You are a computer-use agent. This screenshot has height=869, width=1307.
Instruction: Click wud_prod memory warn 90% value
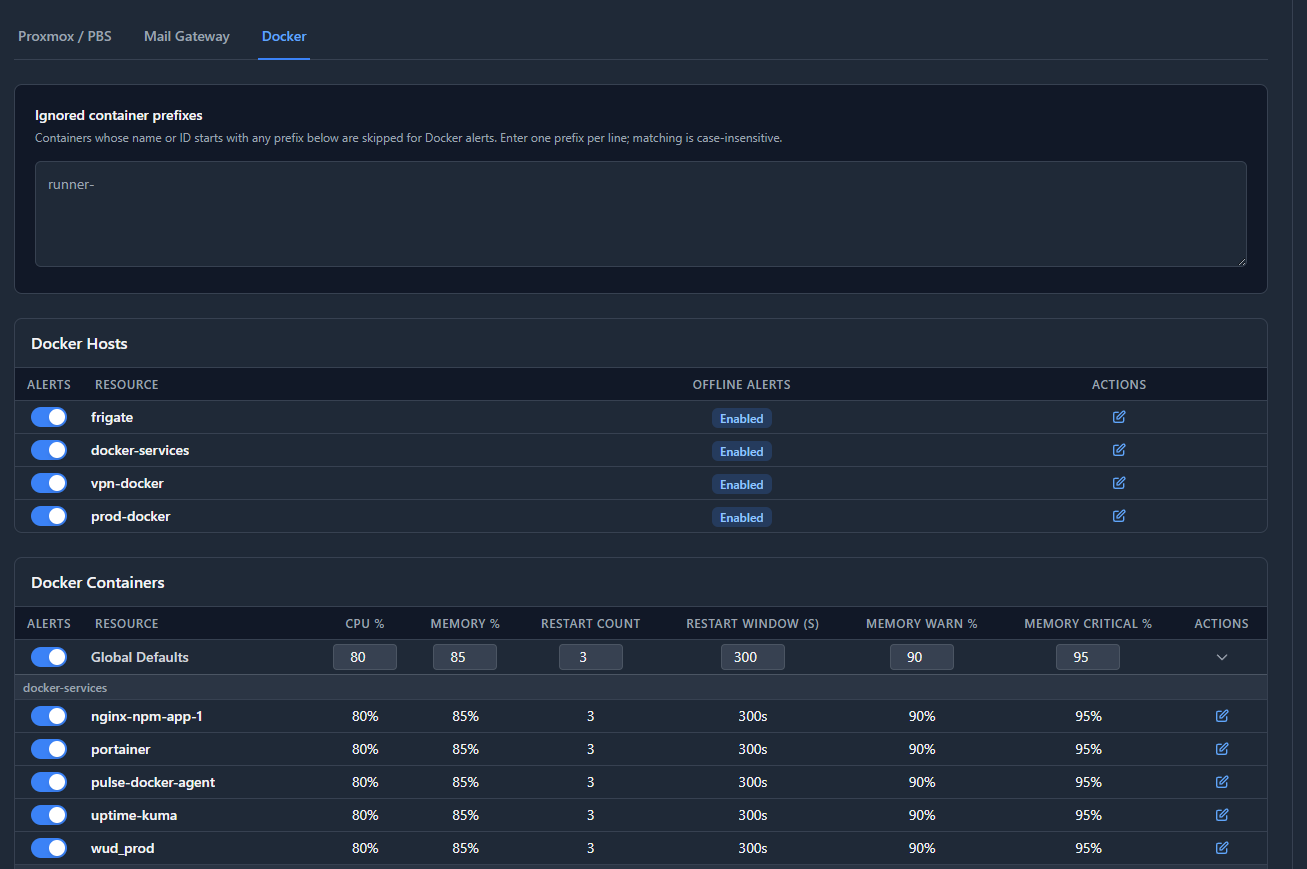point(922,848)
